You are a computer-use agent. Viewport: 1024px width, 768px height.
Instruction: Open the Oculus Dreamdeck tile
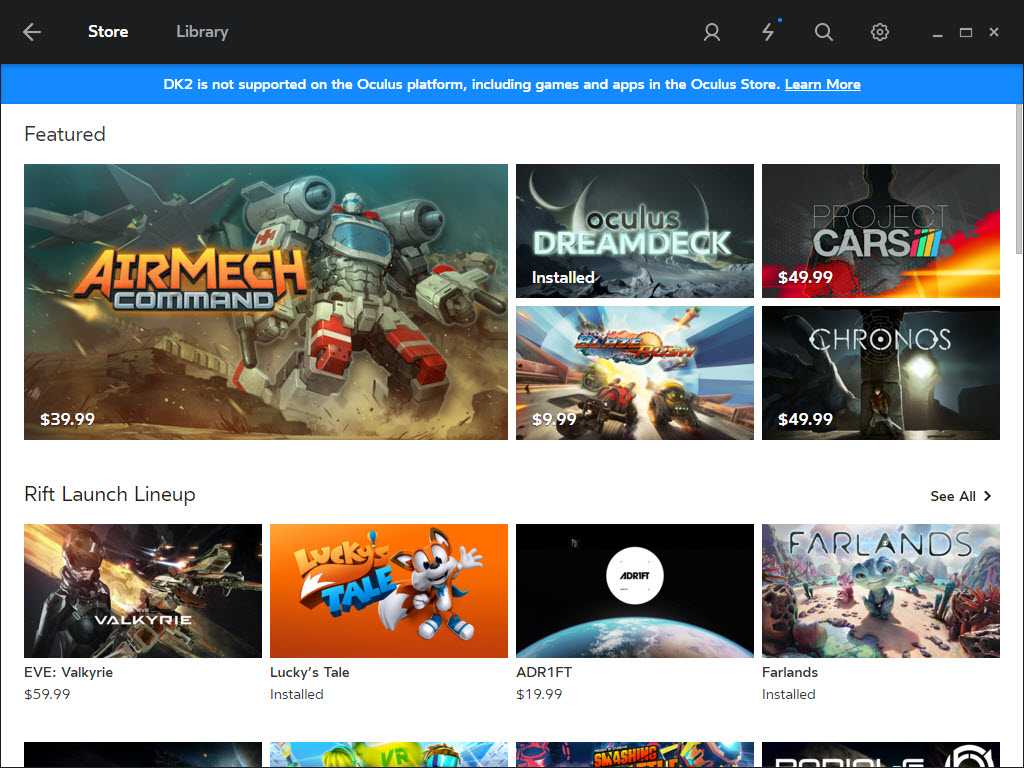634,231
